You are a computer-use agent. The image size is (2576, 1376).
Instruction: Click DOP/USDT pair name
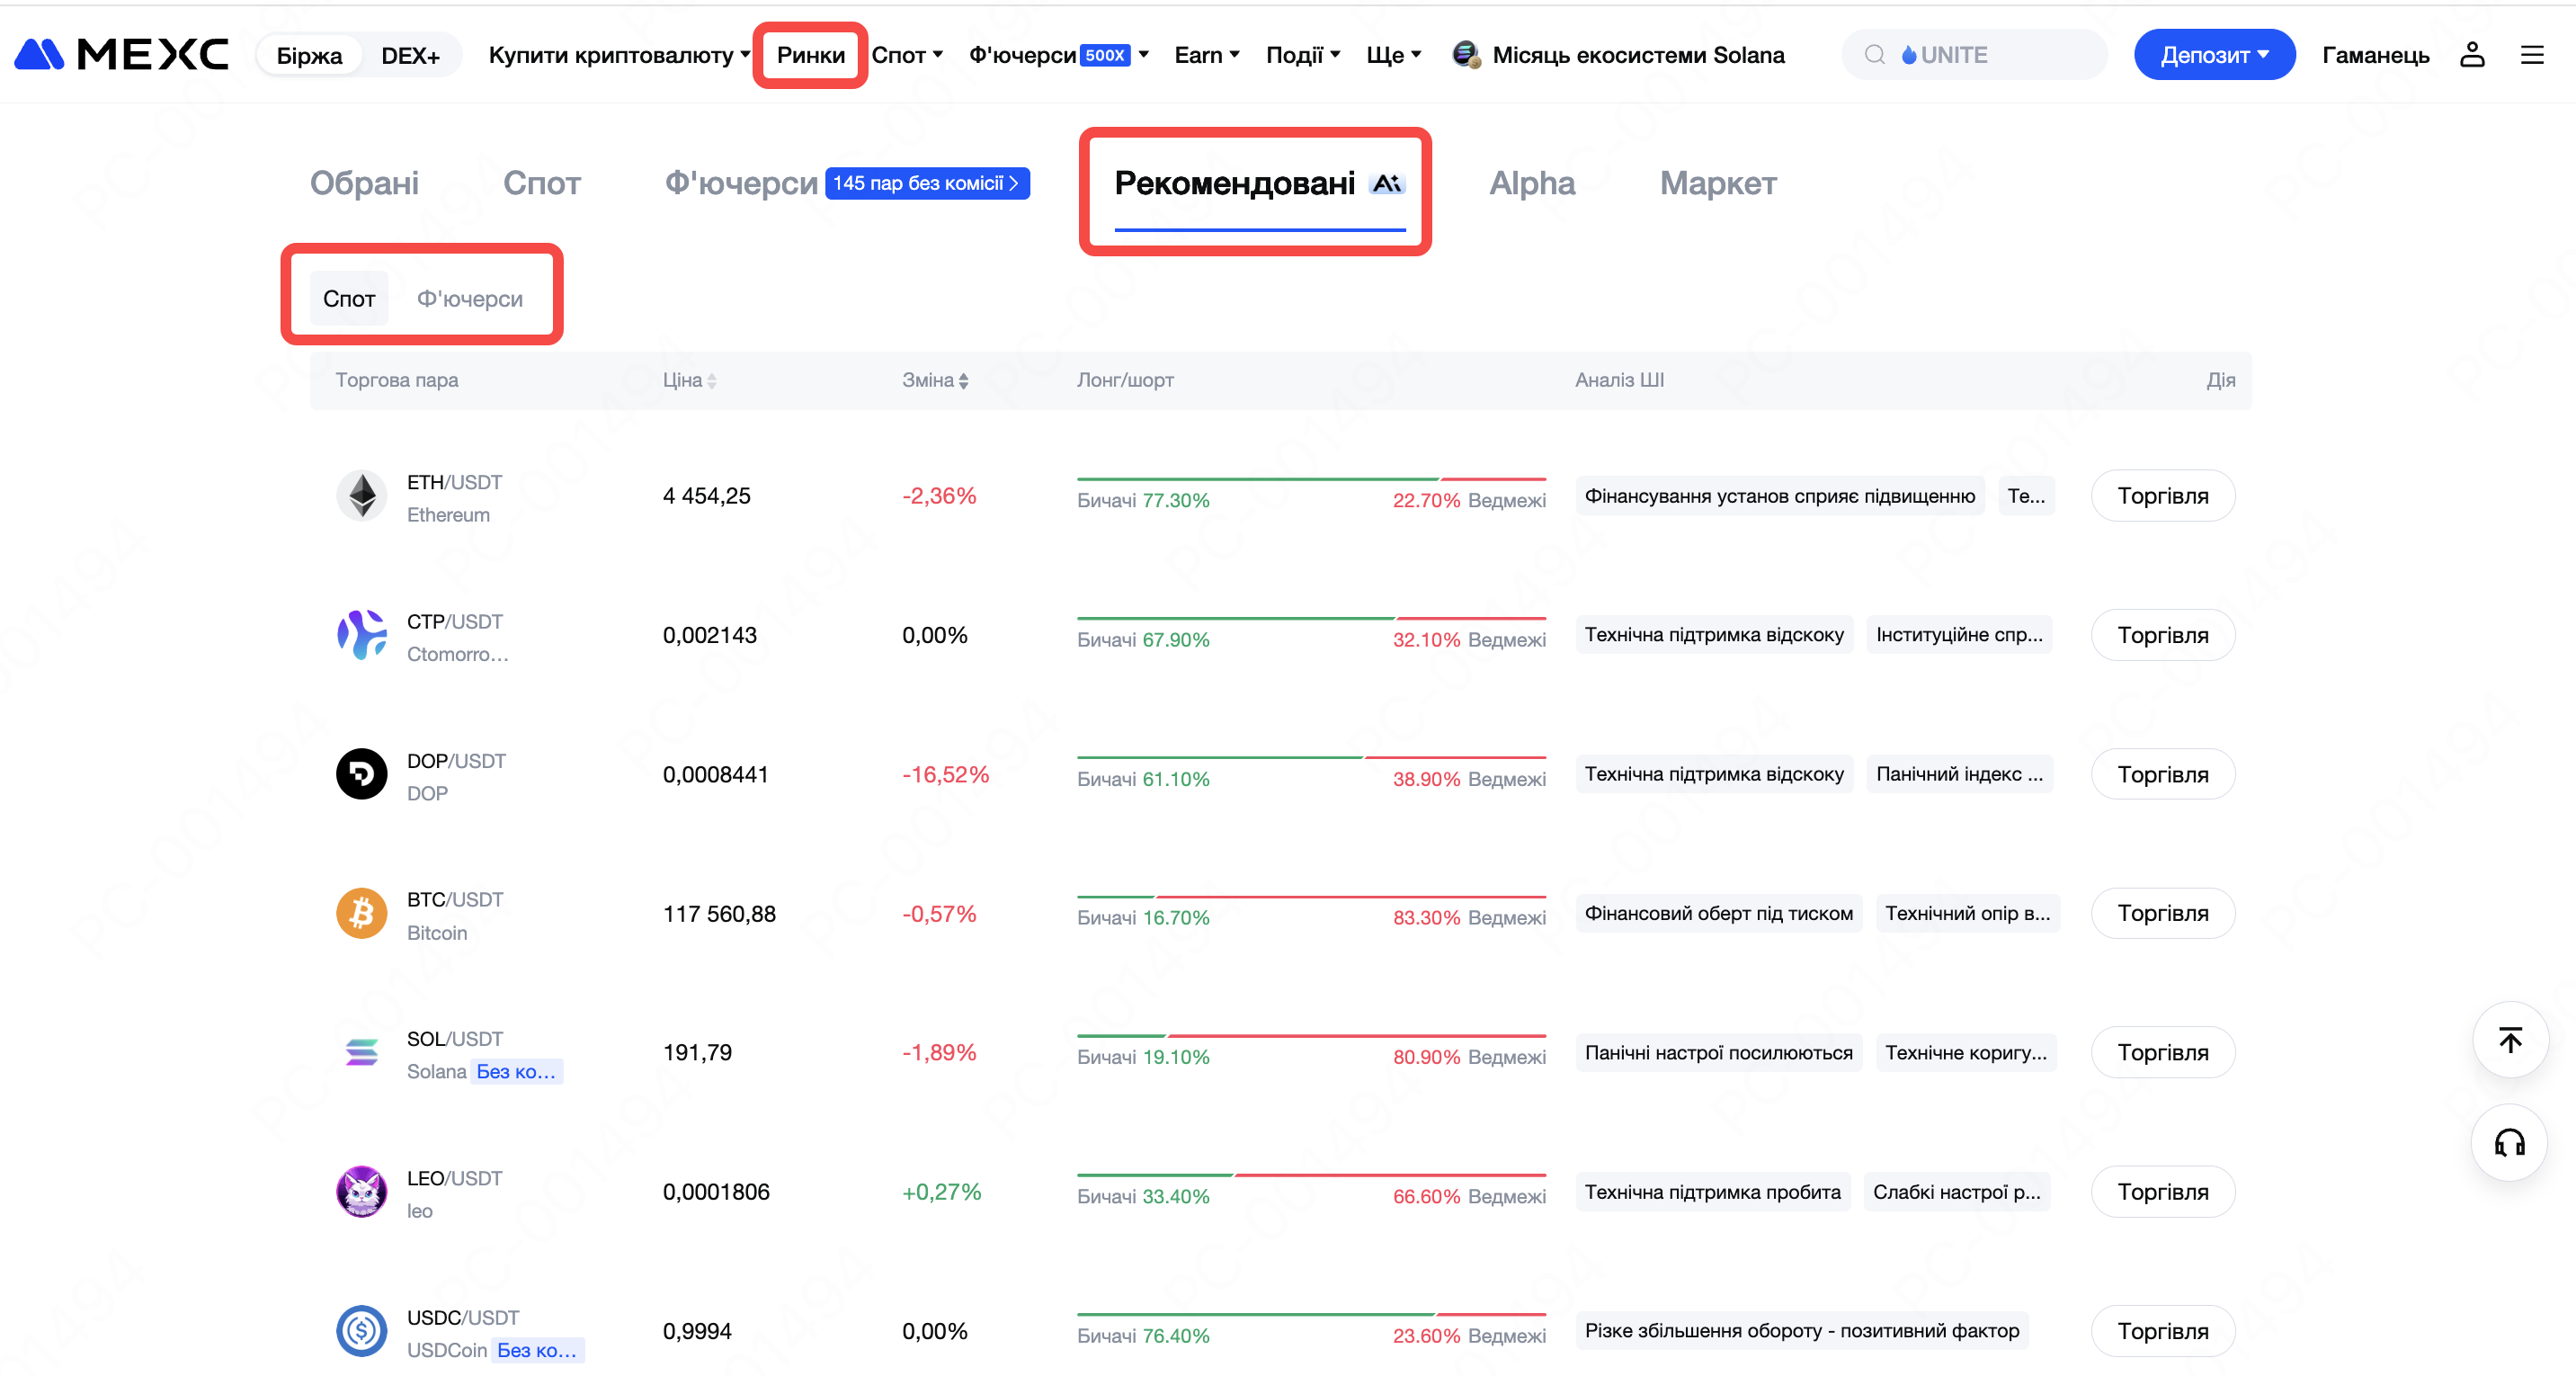[x=456, y=761]
